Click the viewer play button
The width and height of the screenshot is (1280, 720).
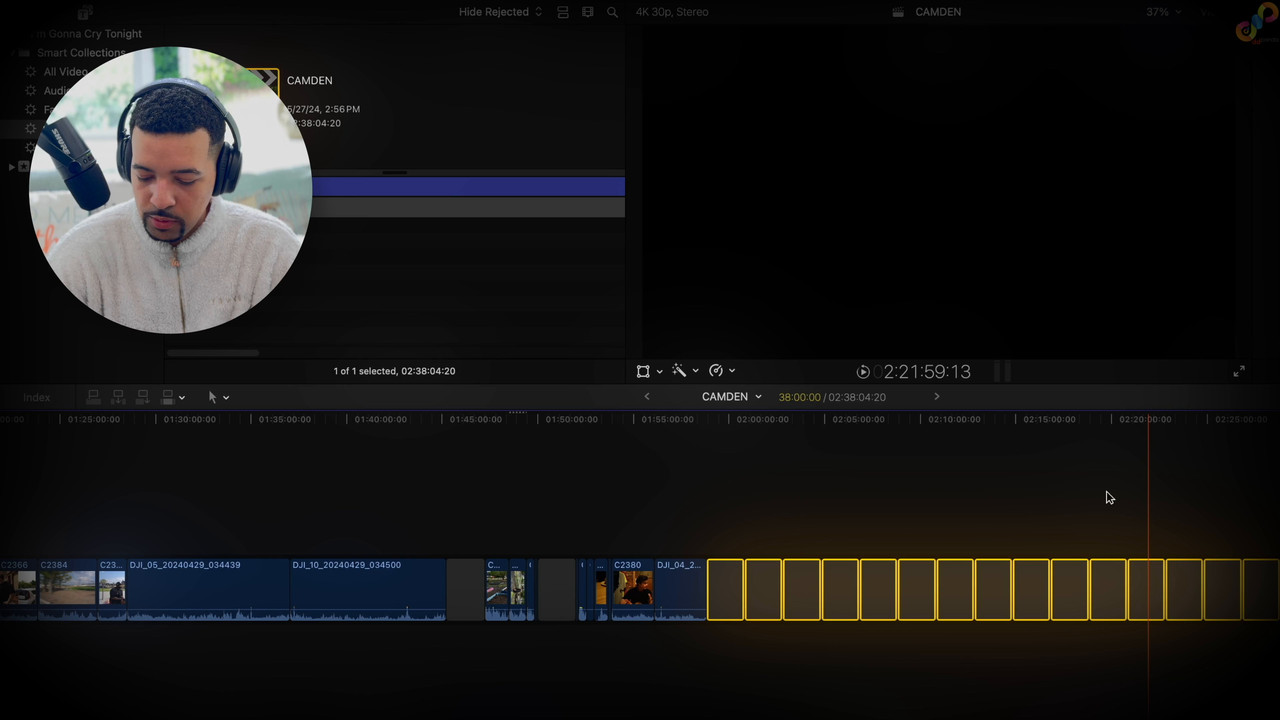tap(863, 372)
